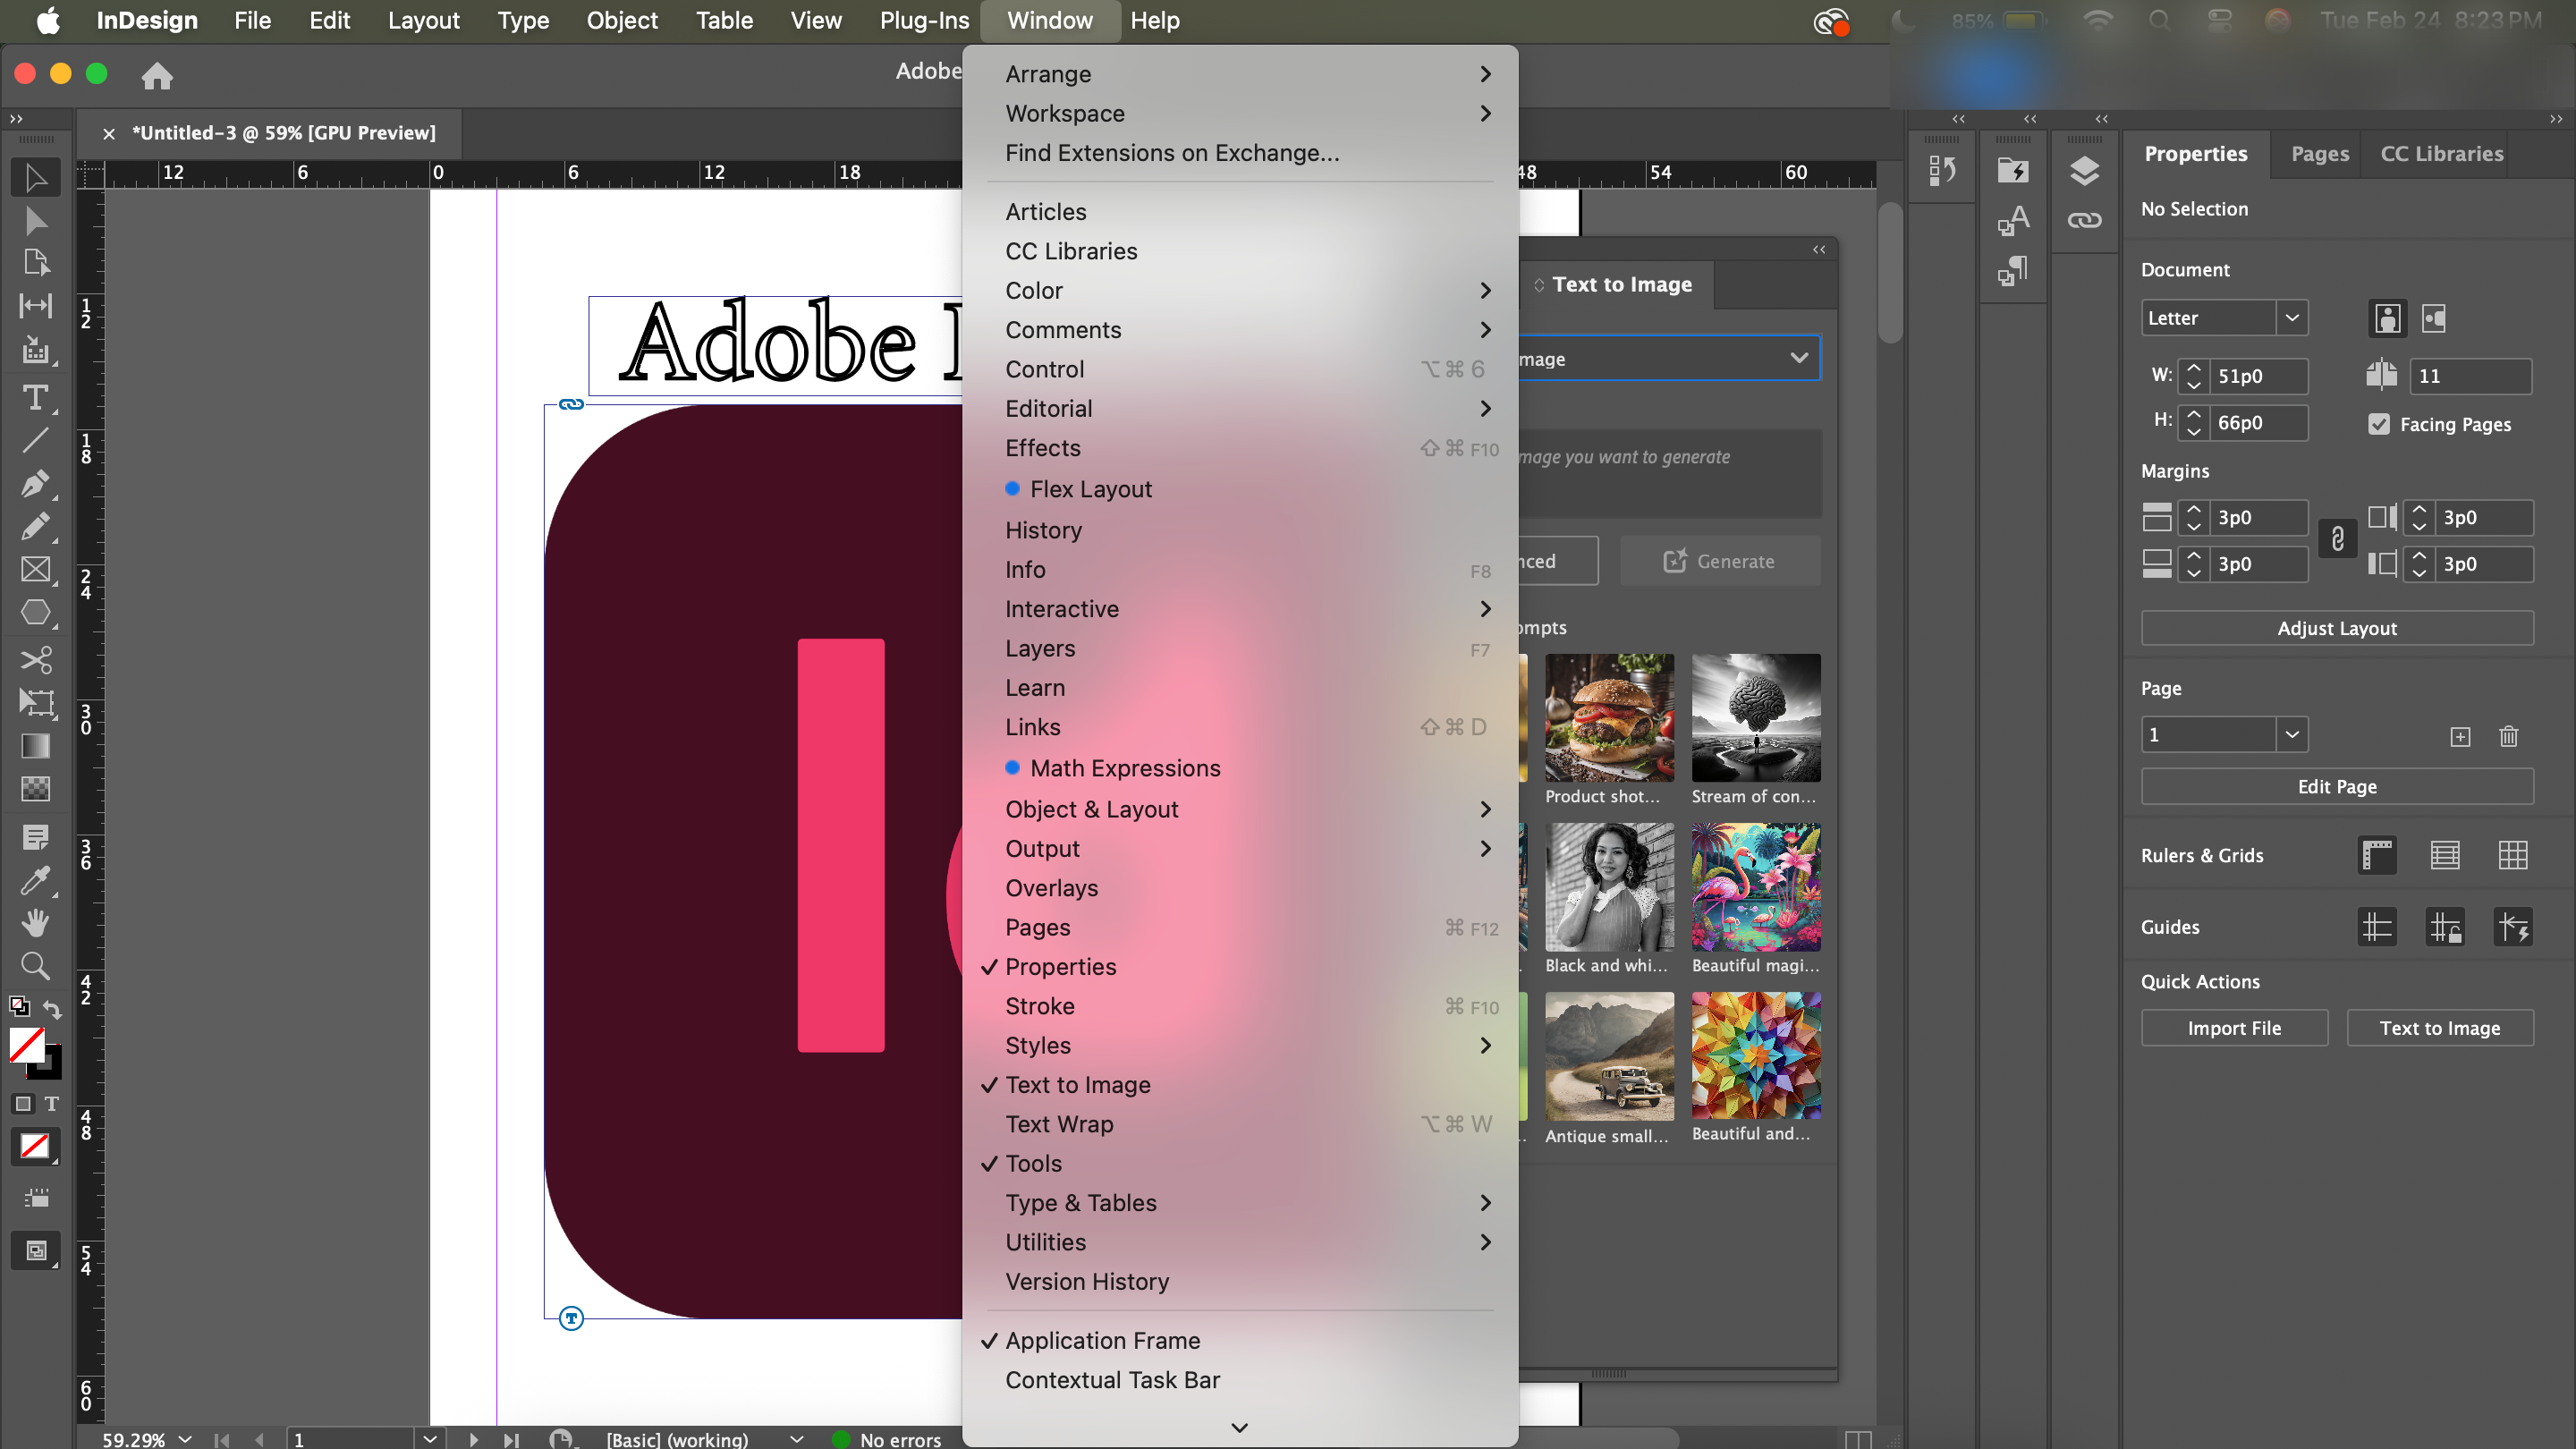Select the Type tool in toolbar
Viewport: 2576px width, 1449px height.
(x=35, y=398)
